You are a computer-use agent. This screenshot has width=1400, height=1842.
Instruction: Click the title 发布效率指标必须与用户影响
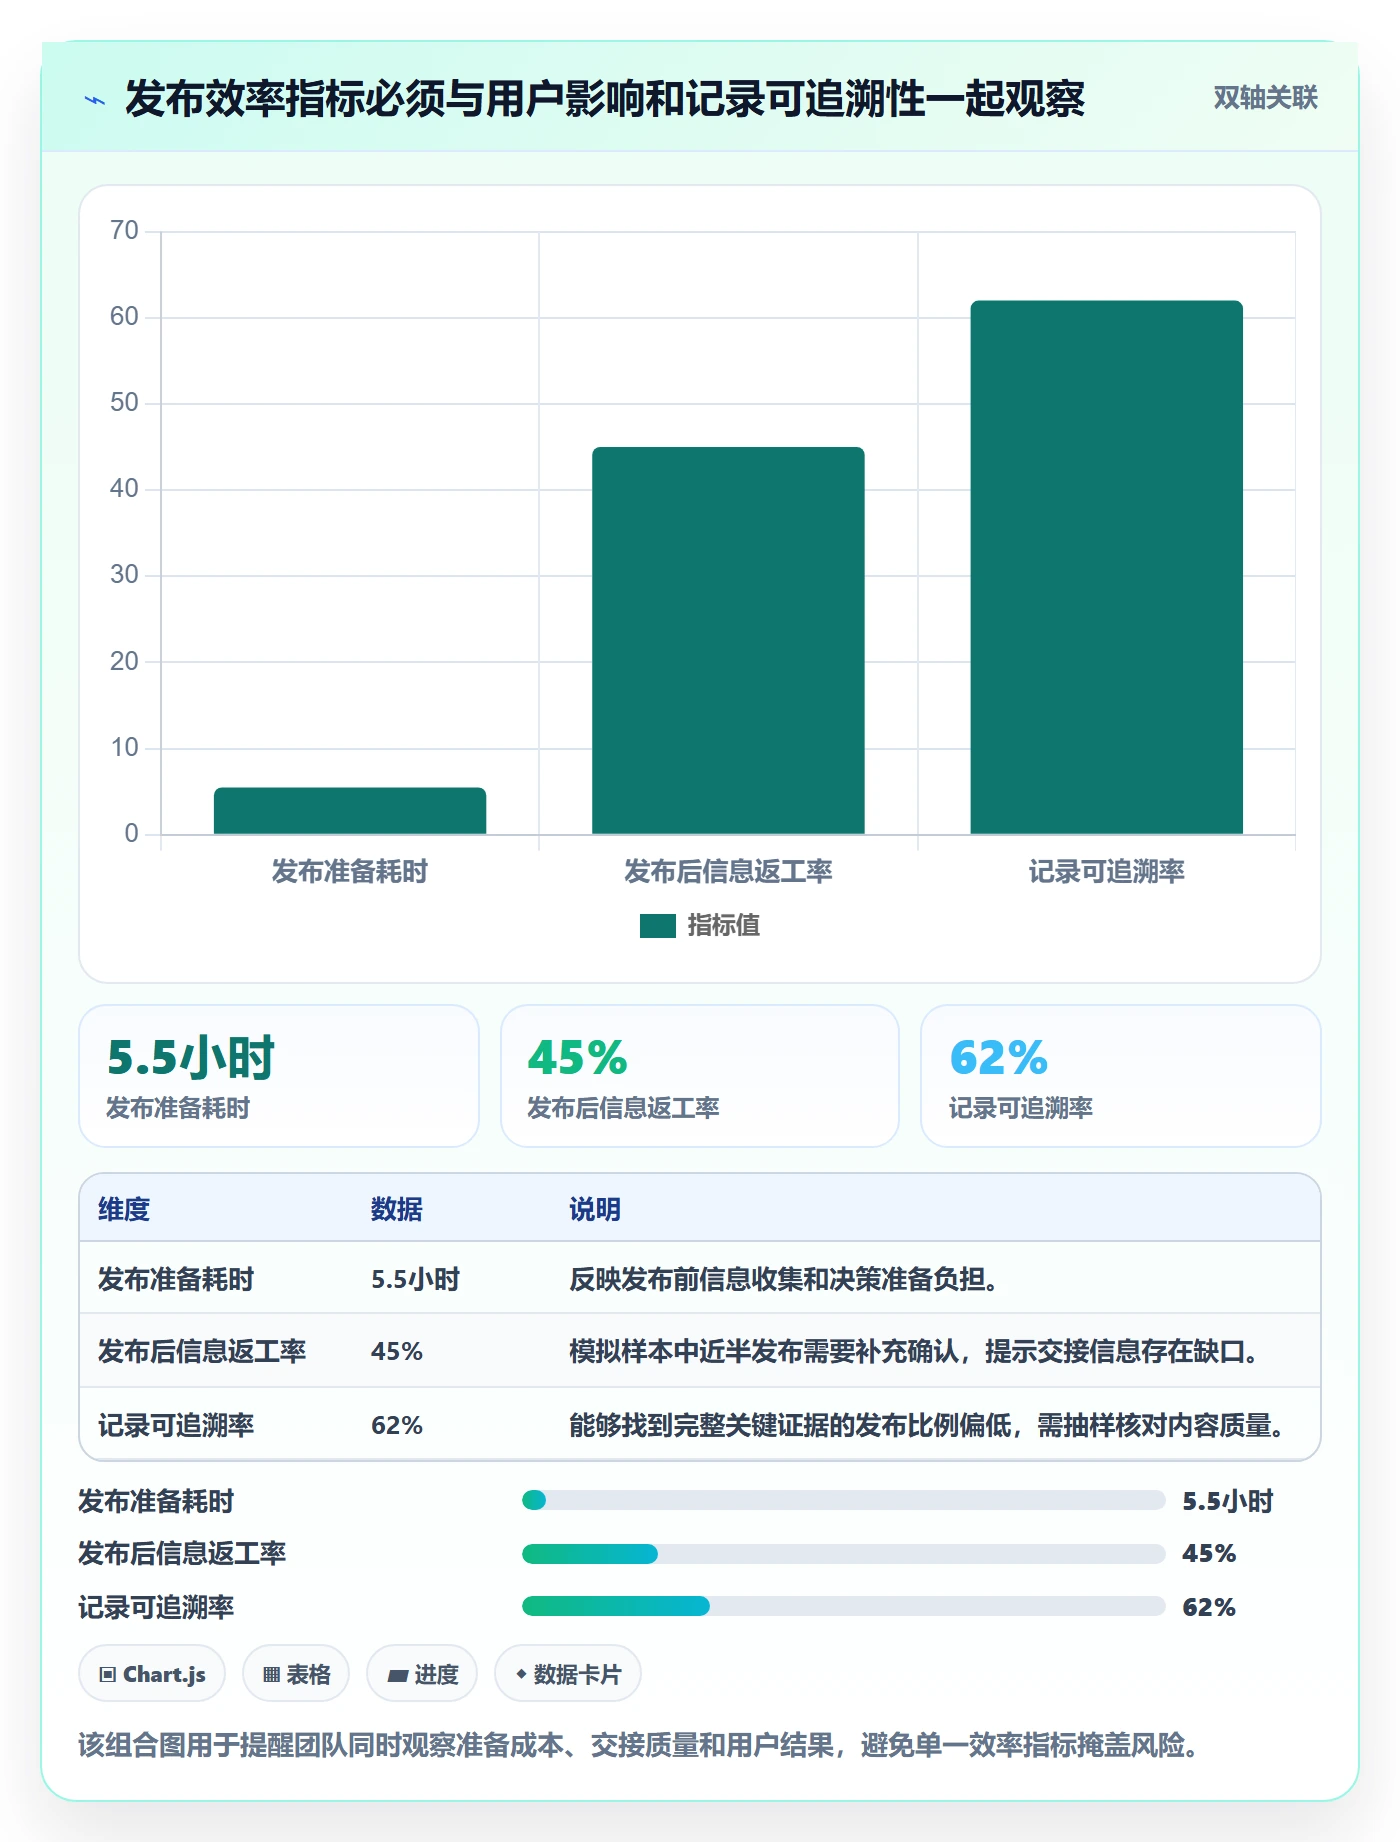[605, 99]
